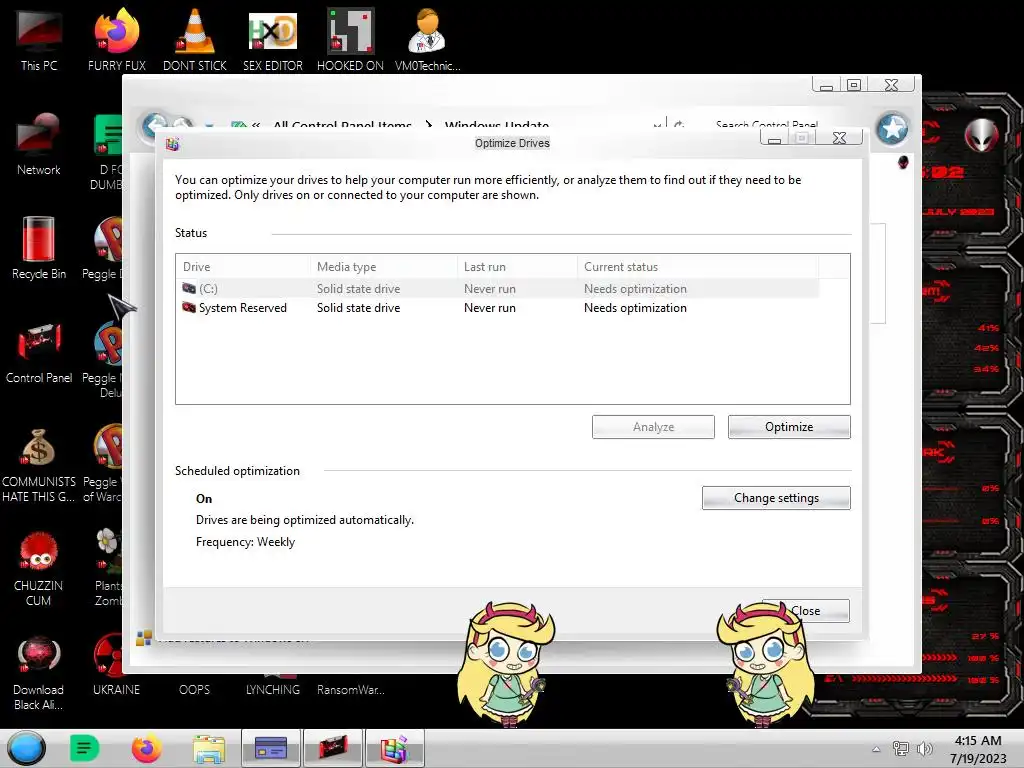Image resolution: width=1024 pixels, height=768 pixels.
Task: Open the green notes app on taskbar
Action: pyautogui.click(x=84, y=748)
